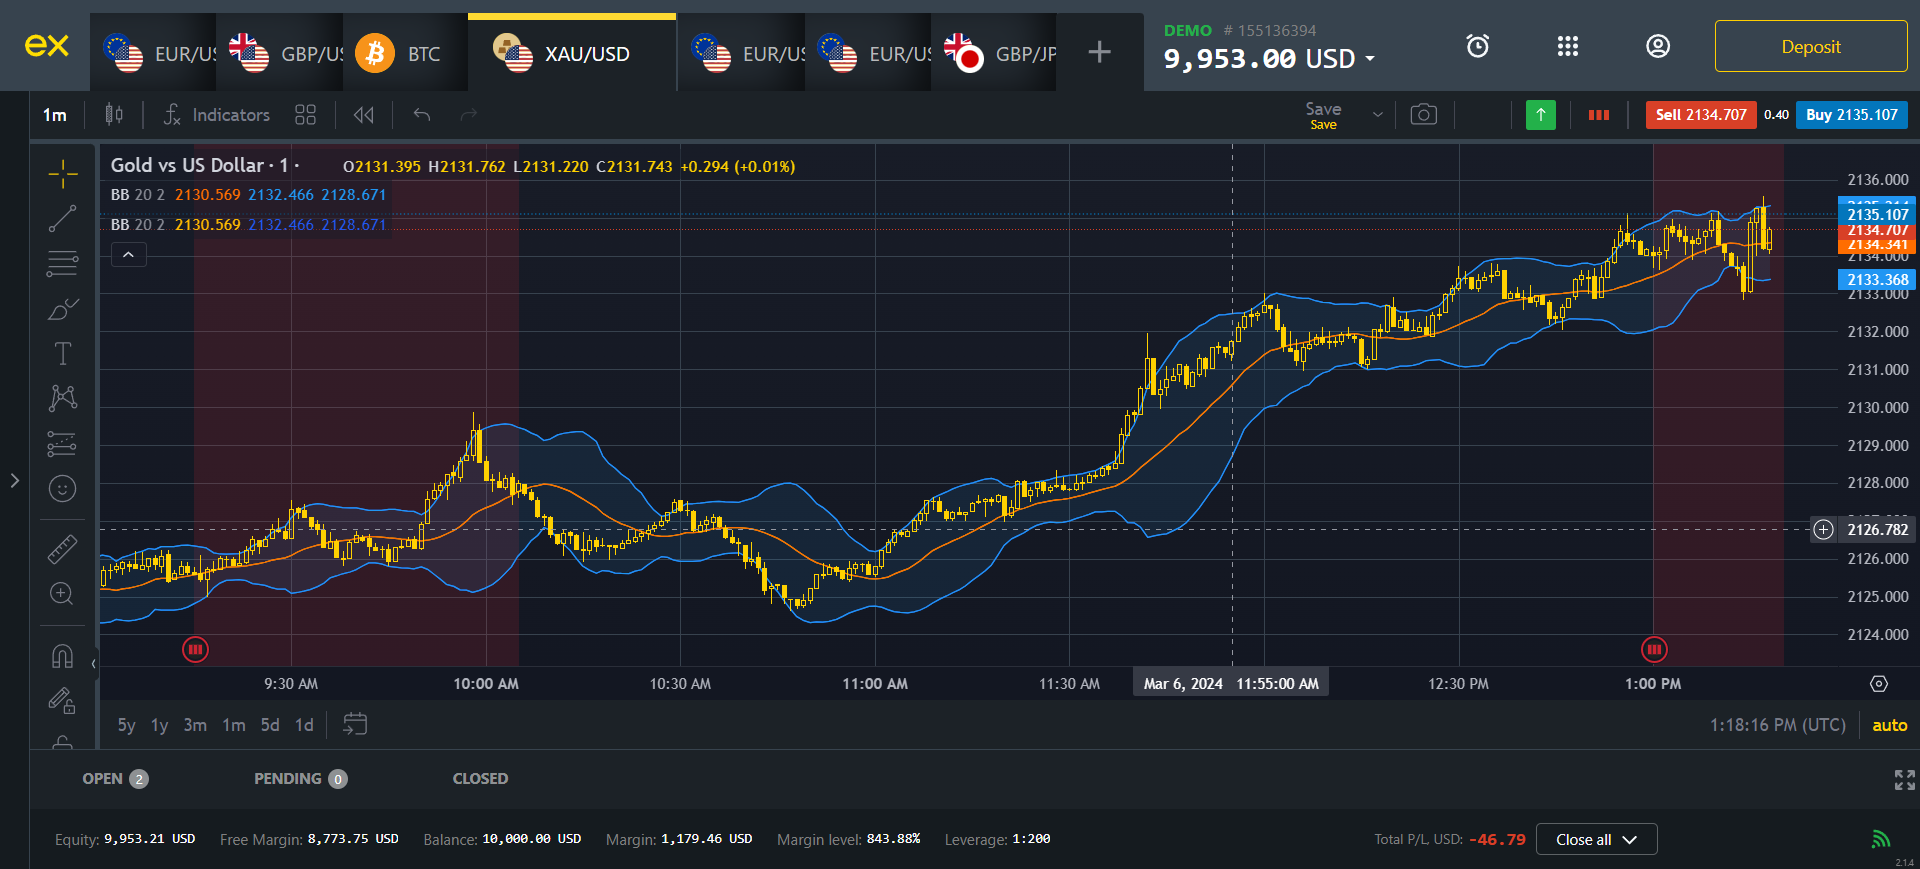The height and width of the screenshot is (869, 1920).
Task: Open the apps grid menu
Action: click(x=1568, y=46)
